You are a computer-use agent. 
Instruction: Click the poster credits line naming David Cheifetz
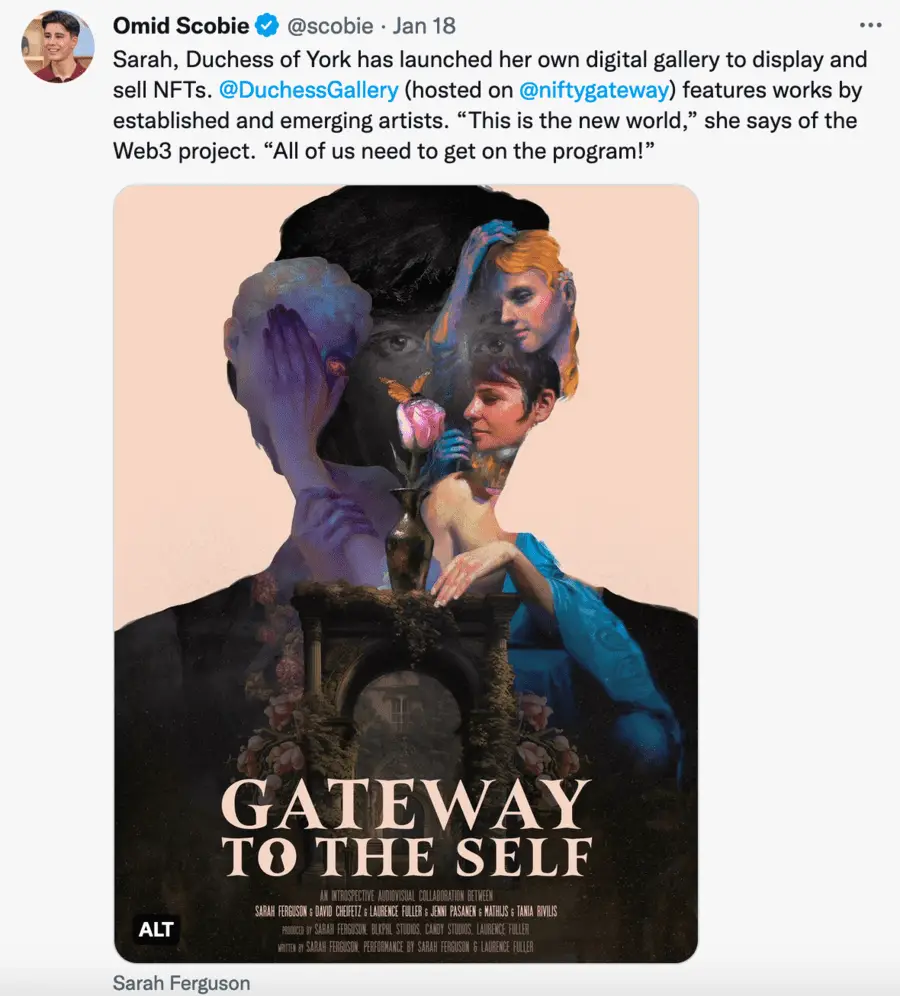pos(406,912)
